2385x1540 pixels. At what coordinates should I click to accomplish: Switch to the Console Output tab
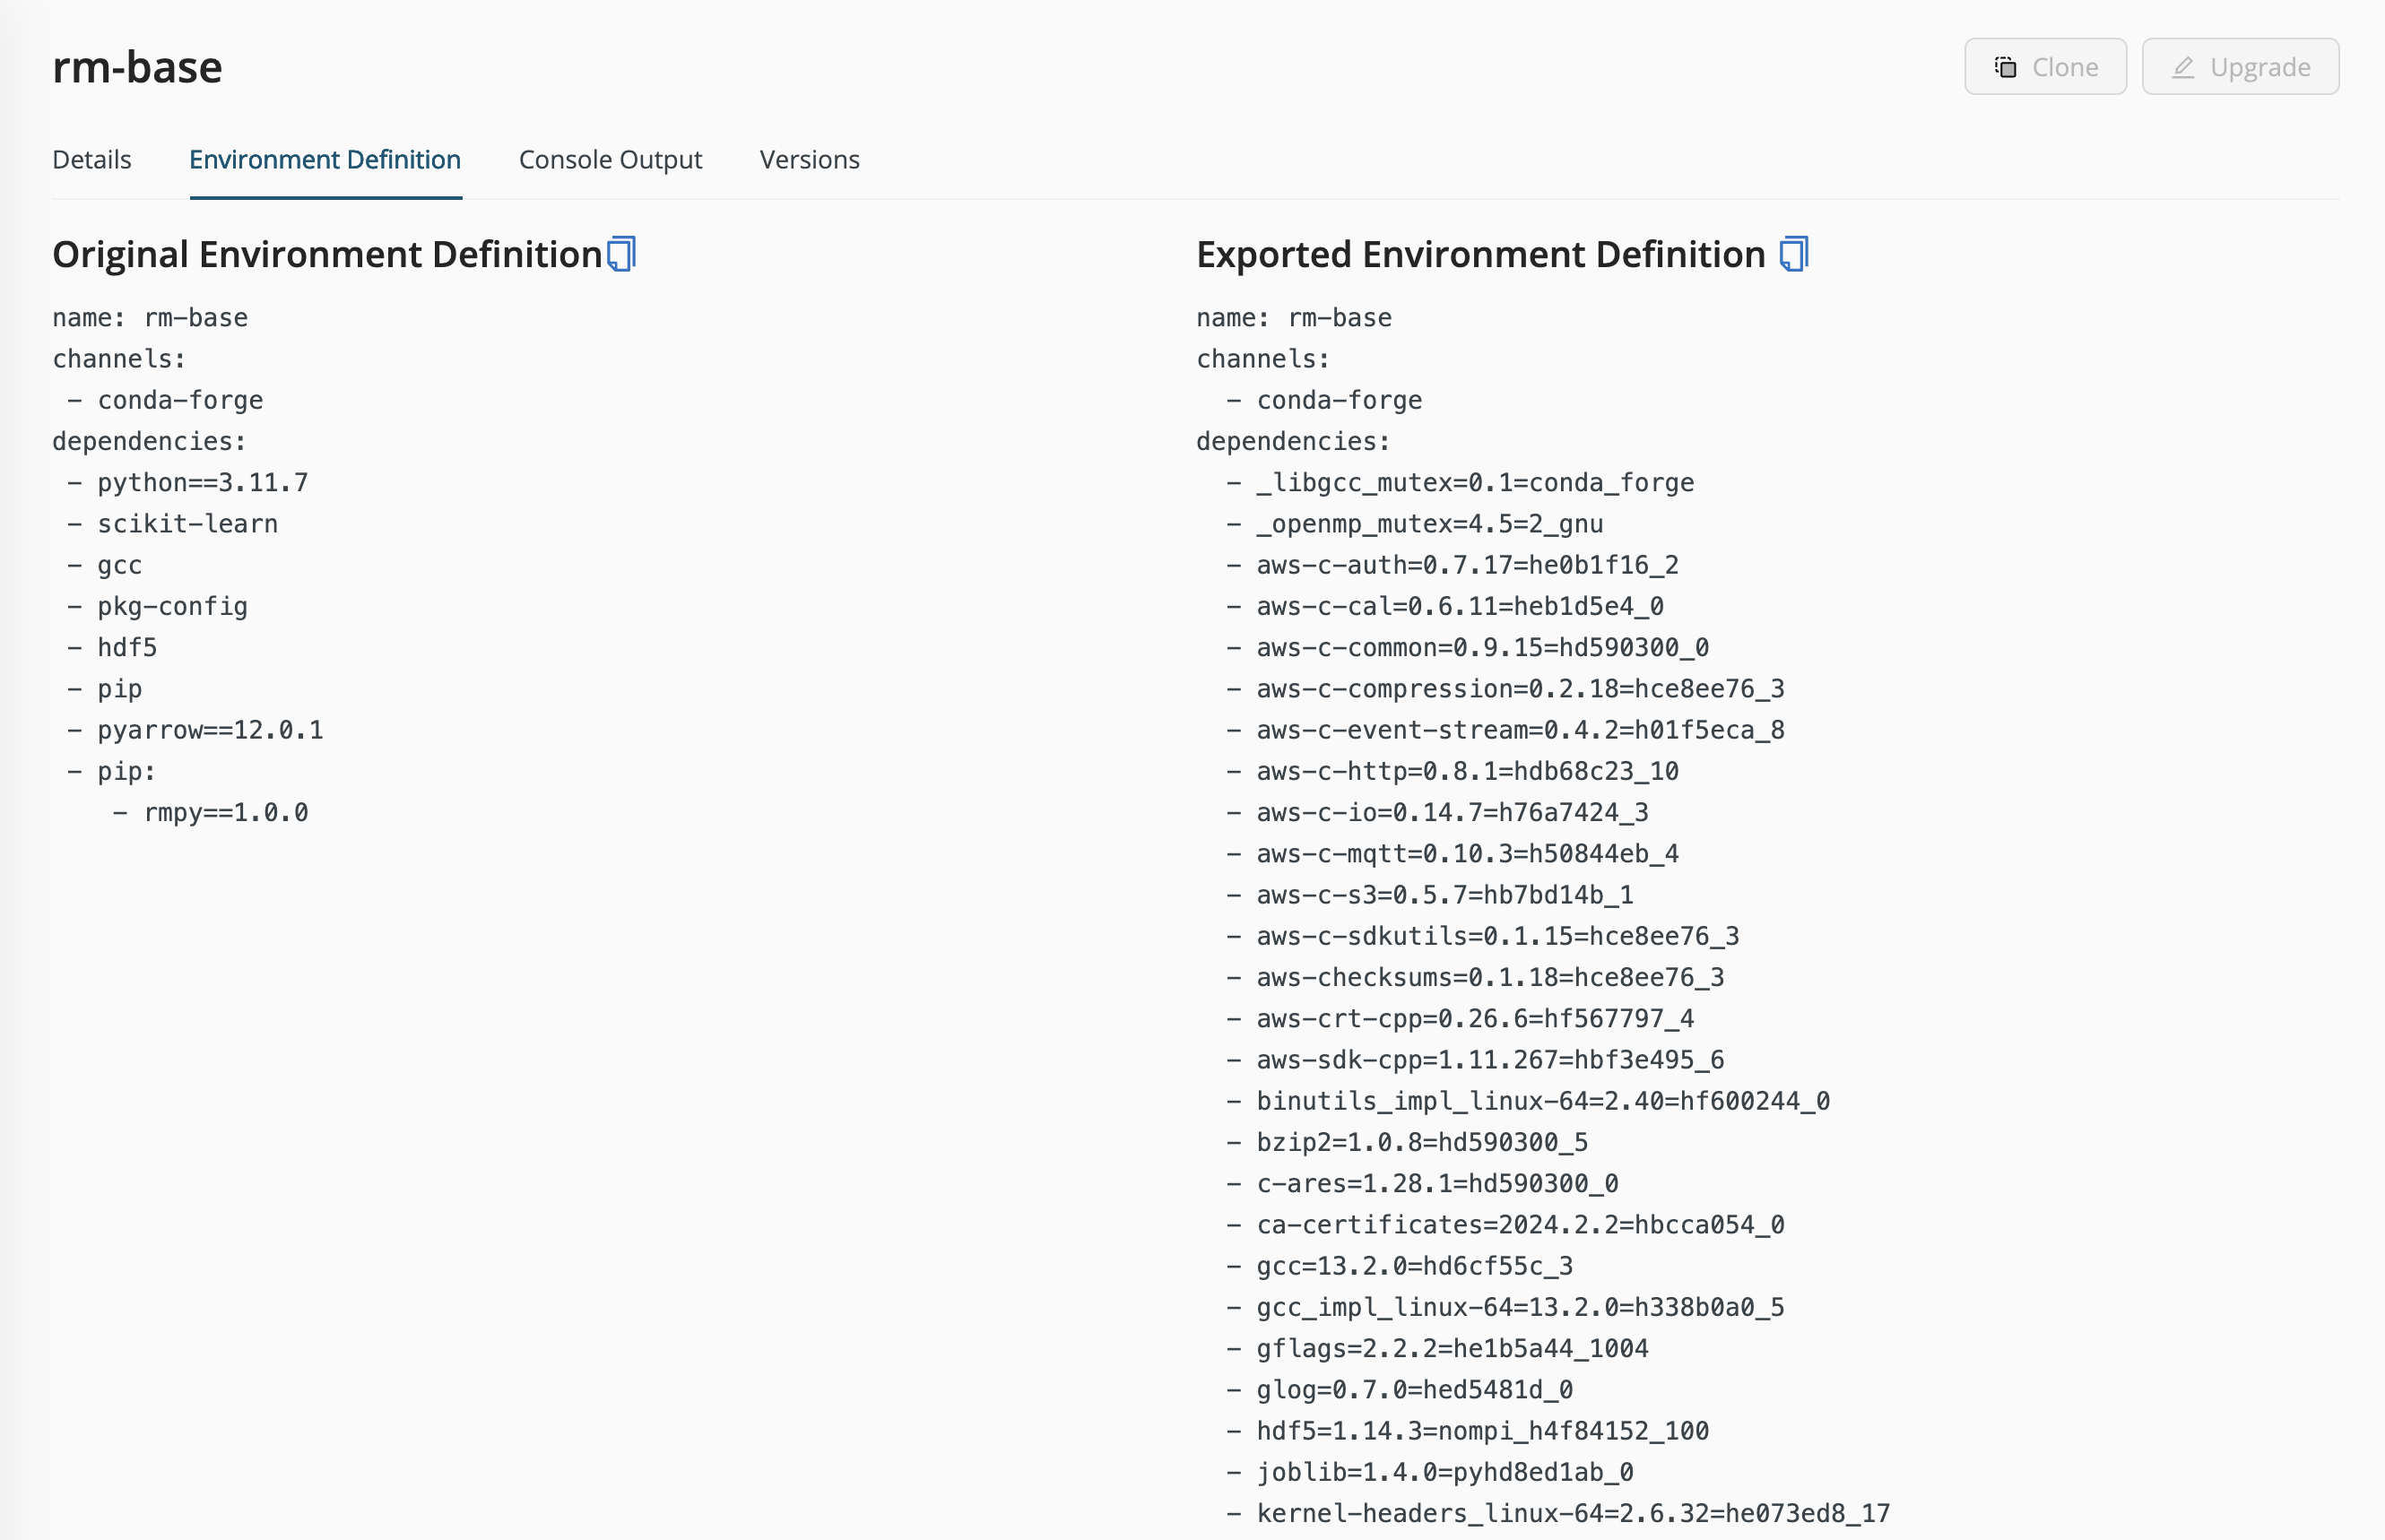pos(610,160)
